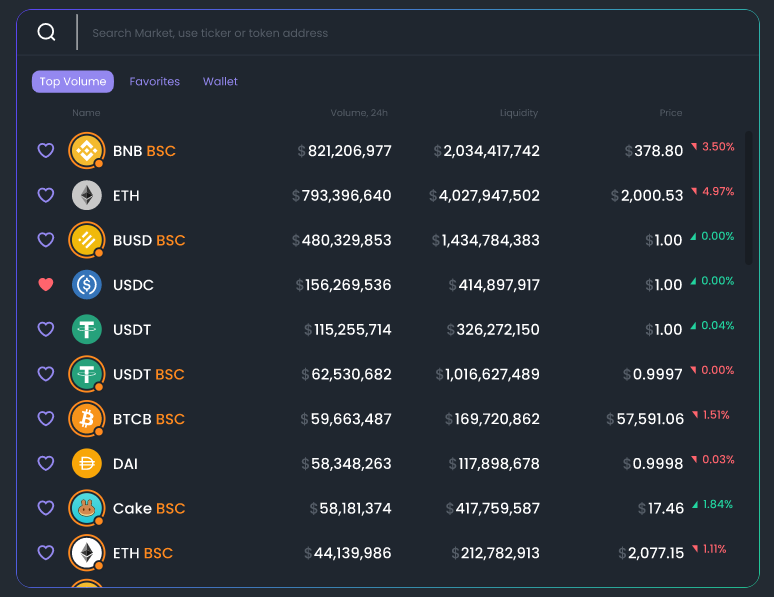Click BNB price $378.80
The height and width of the screenshot is (597, 774).
654,151
